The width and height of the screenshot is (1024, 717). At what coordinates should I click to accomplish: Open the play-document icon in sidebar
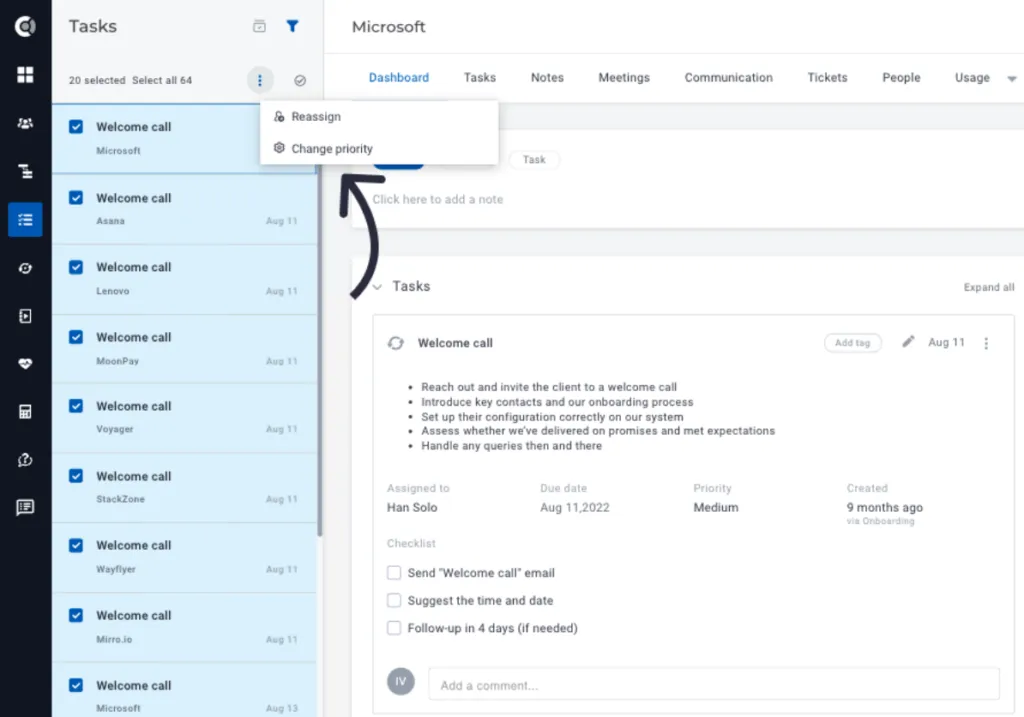25,316
